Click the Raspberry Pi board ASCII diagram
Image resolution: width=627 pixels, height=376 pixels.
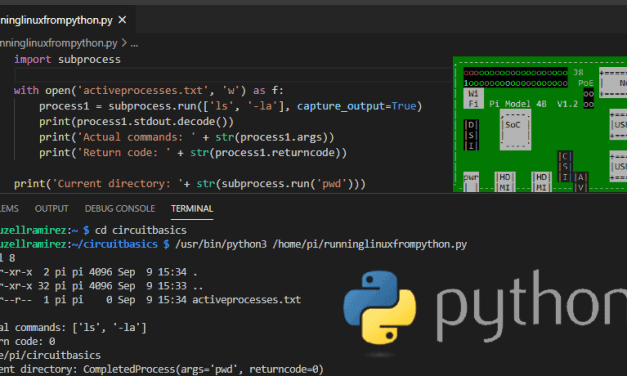click(x=540, y=124)
